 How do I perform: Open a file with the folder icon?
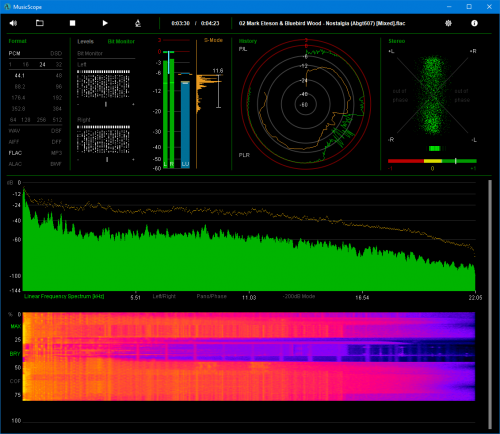pyautogui.click(x=40, y=23)
